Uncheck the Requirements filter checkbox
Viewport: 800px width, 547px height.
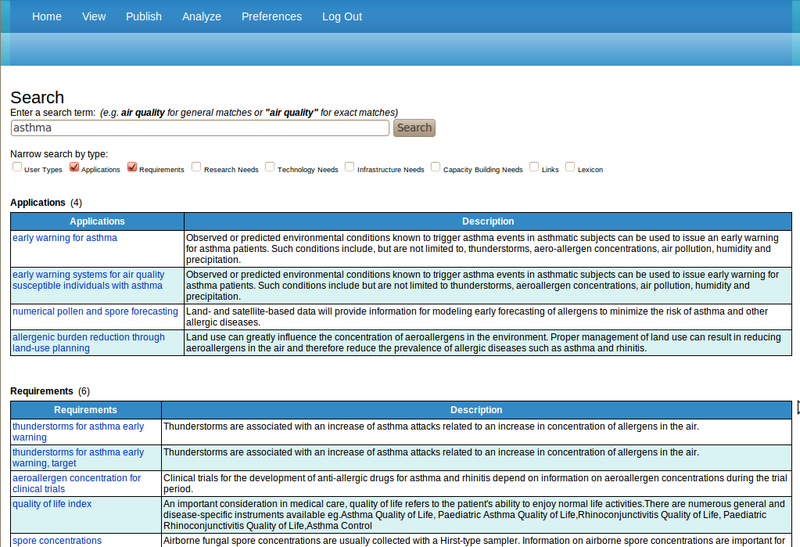tap(132, 168)
